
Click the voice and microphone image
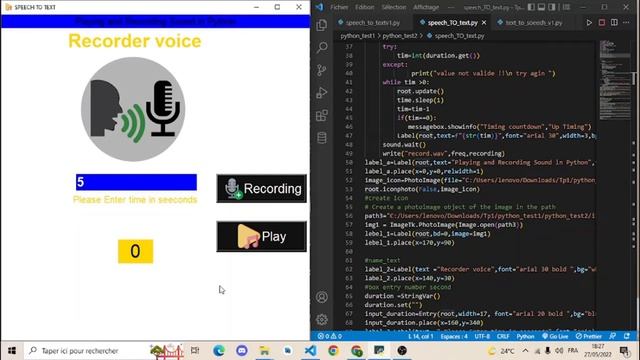coord(133,109)
